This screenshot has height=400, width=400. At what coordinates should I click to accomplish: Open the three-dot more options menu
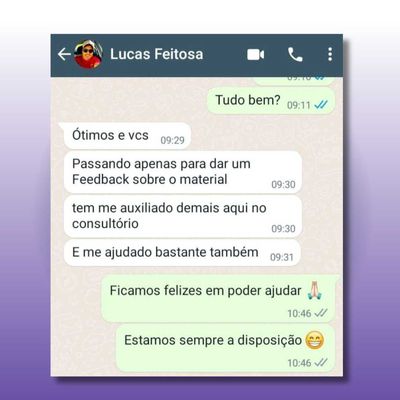coord(330,54)
